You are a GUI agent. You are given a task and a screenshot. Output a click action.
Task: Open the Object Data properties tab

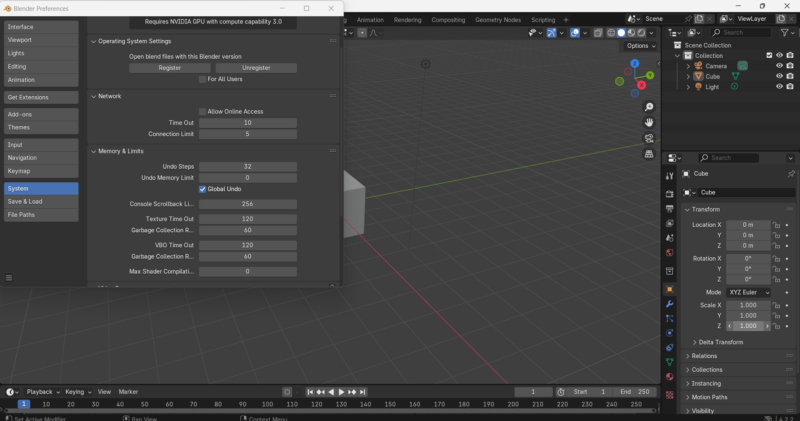669,362
